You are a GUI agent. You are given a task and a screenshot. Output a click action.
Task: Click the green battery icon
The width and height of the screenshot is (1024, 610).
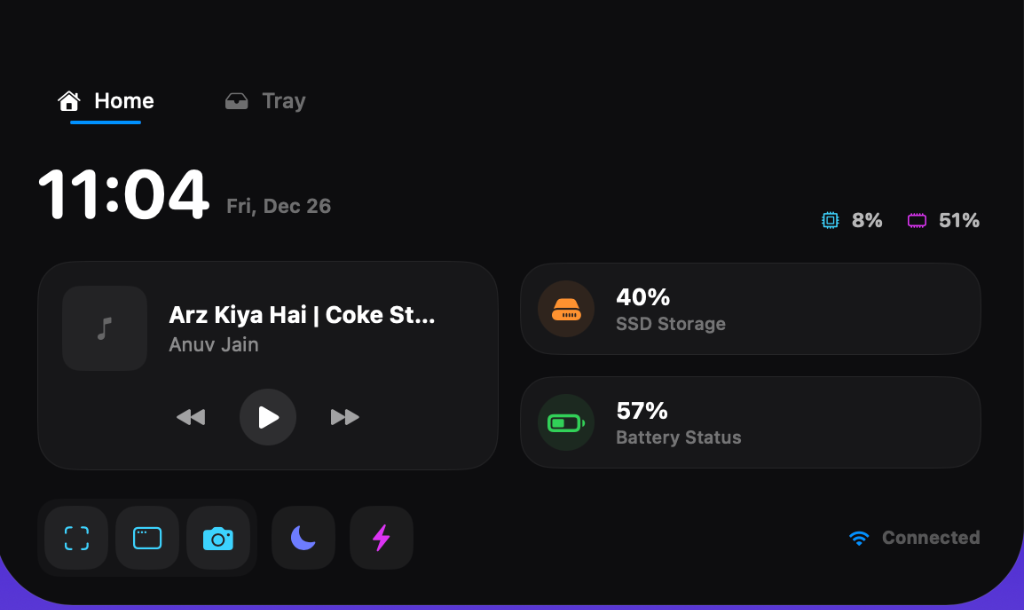[x=566, y=423]
